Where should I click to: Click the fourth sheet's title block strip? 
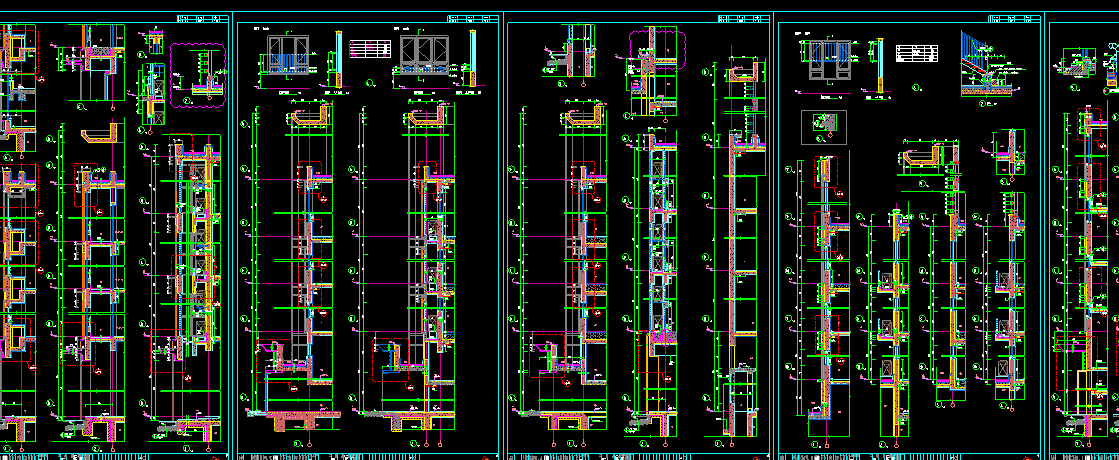tap(910, 455)
